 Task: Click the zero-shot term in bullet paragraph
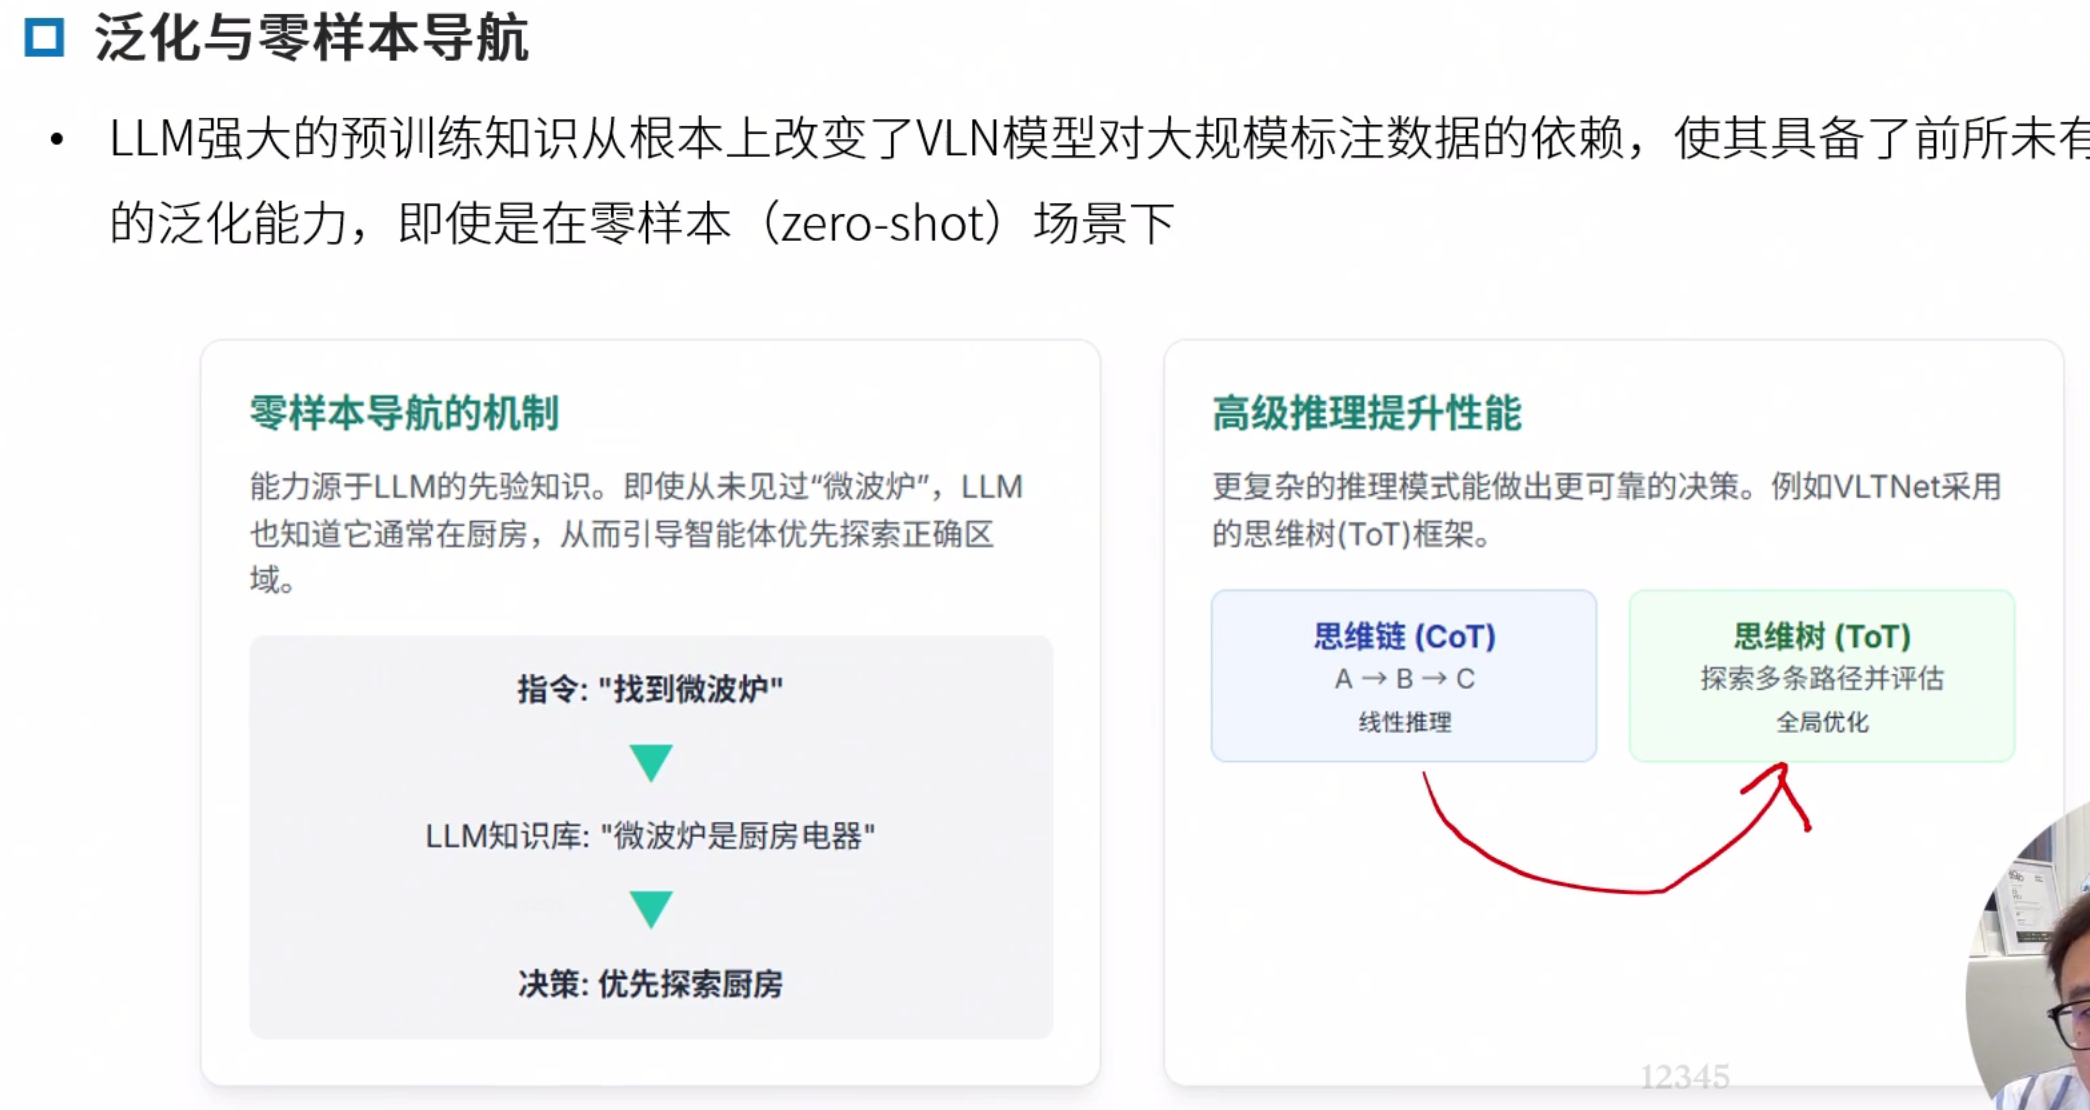click(883, 223)
